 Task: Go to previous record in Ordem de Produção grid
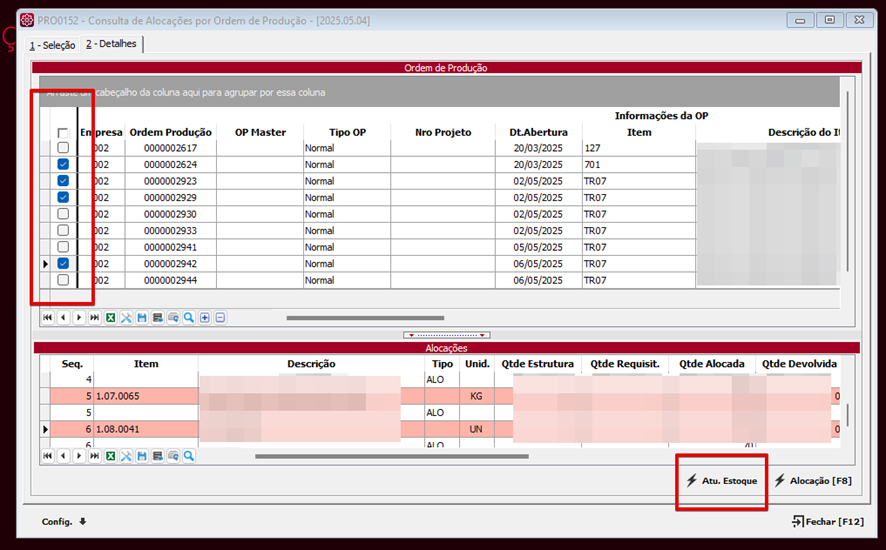63,318
